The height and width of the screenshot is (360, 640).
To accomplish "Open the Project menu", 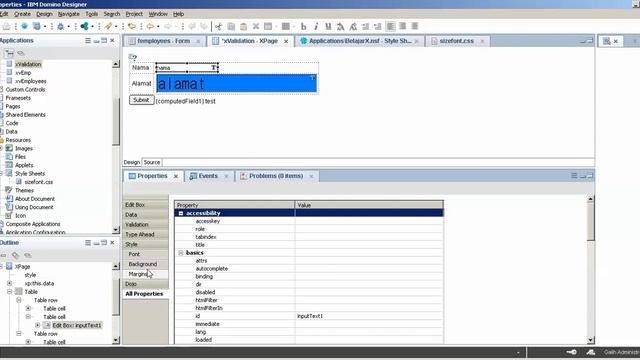I will tap(134, 14).
